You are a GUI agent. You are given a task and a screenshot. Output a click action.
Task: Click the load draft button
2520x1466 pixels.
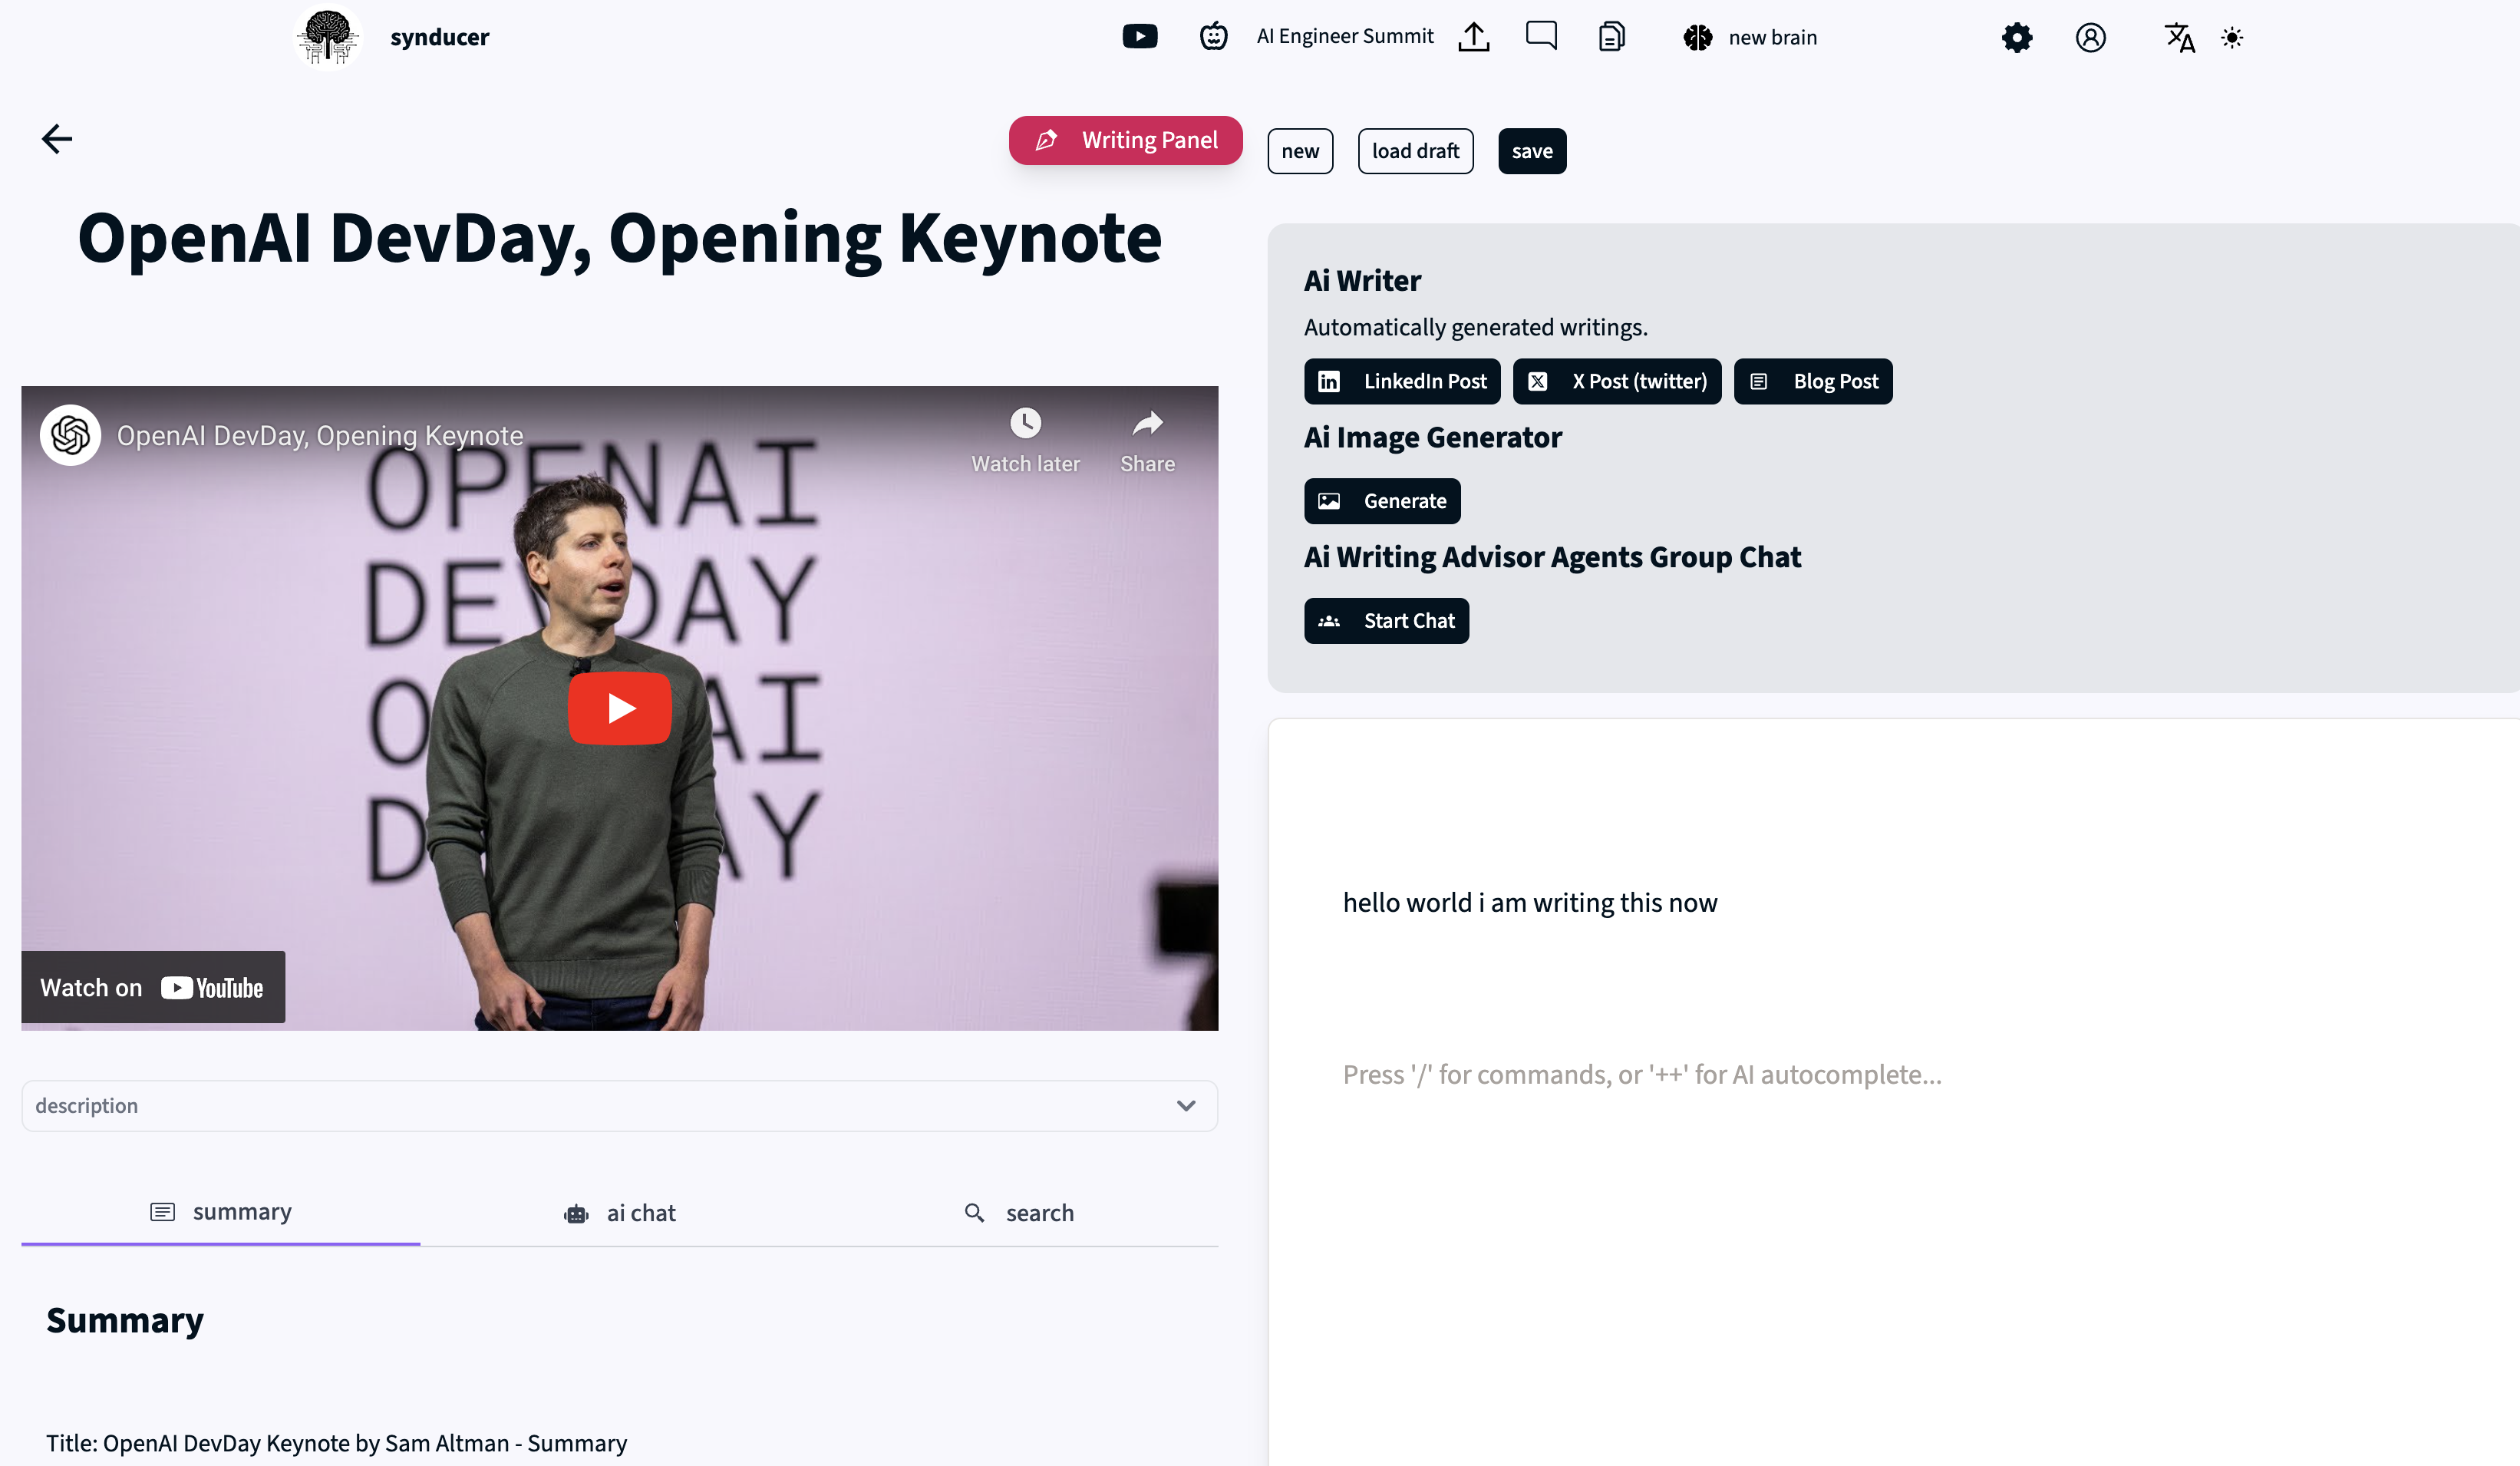pyautogui.click(x=1415, y=151)
